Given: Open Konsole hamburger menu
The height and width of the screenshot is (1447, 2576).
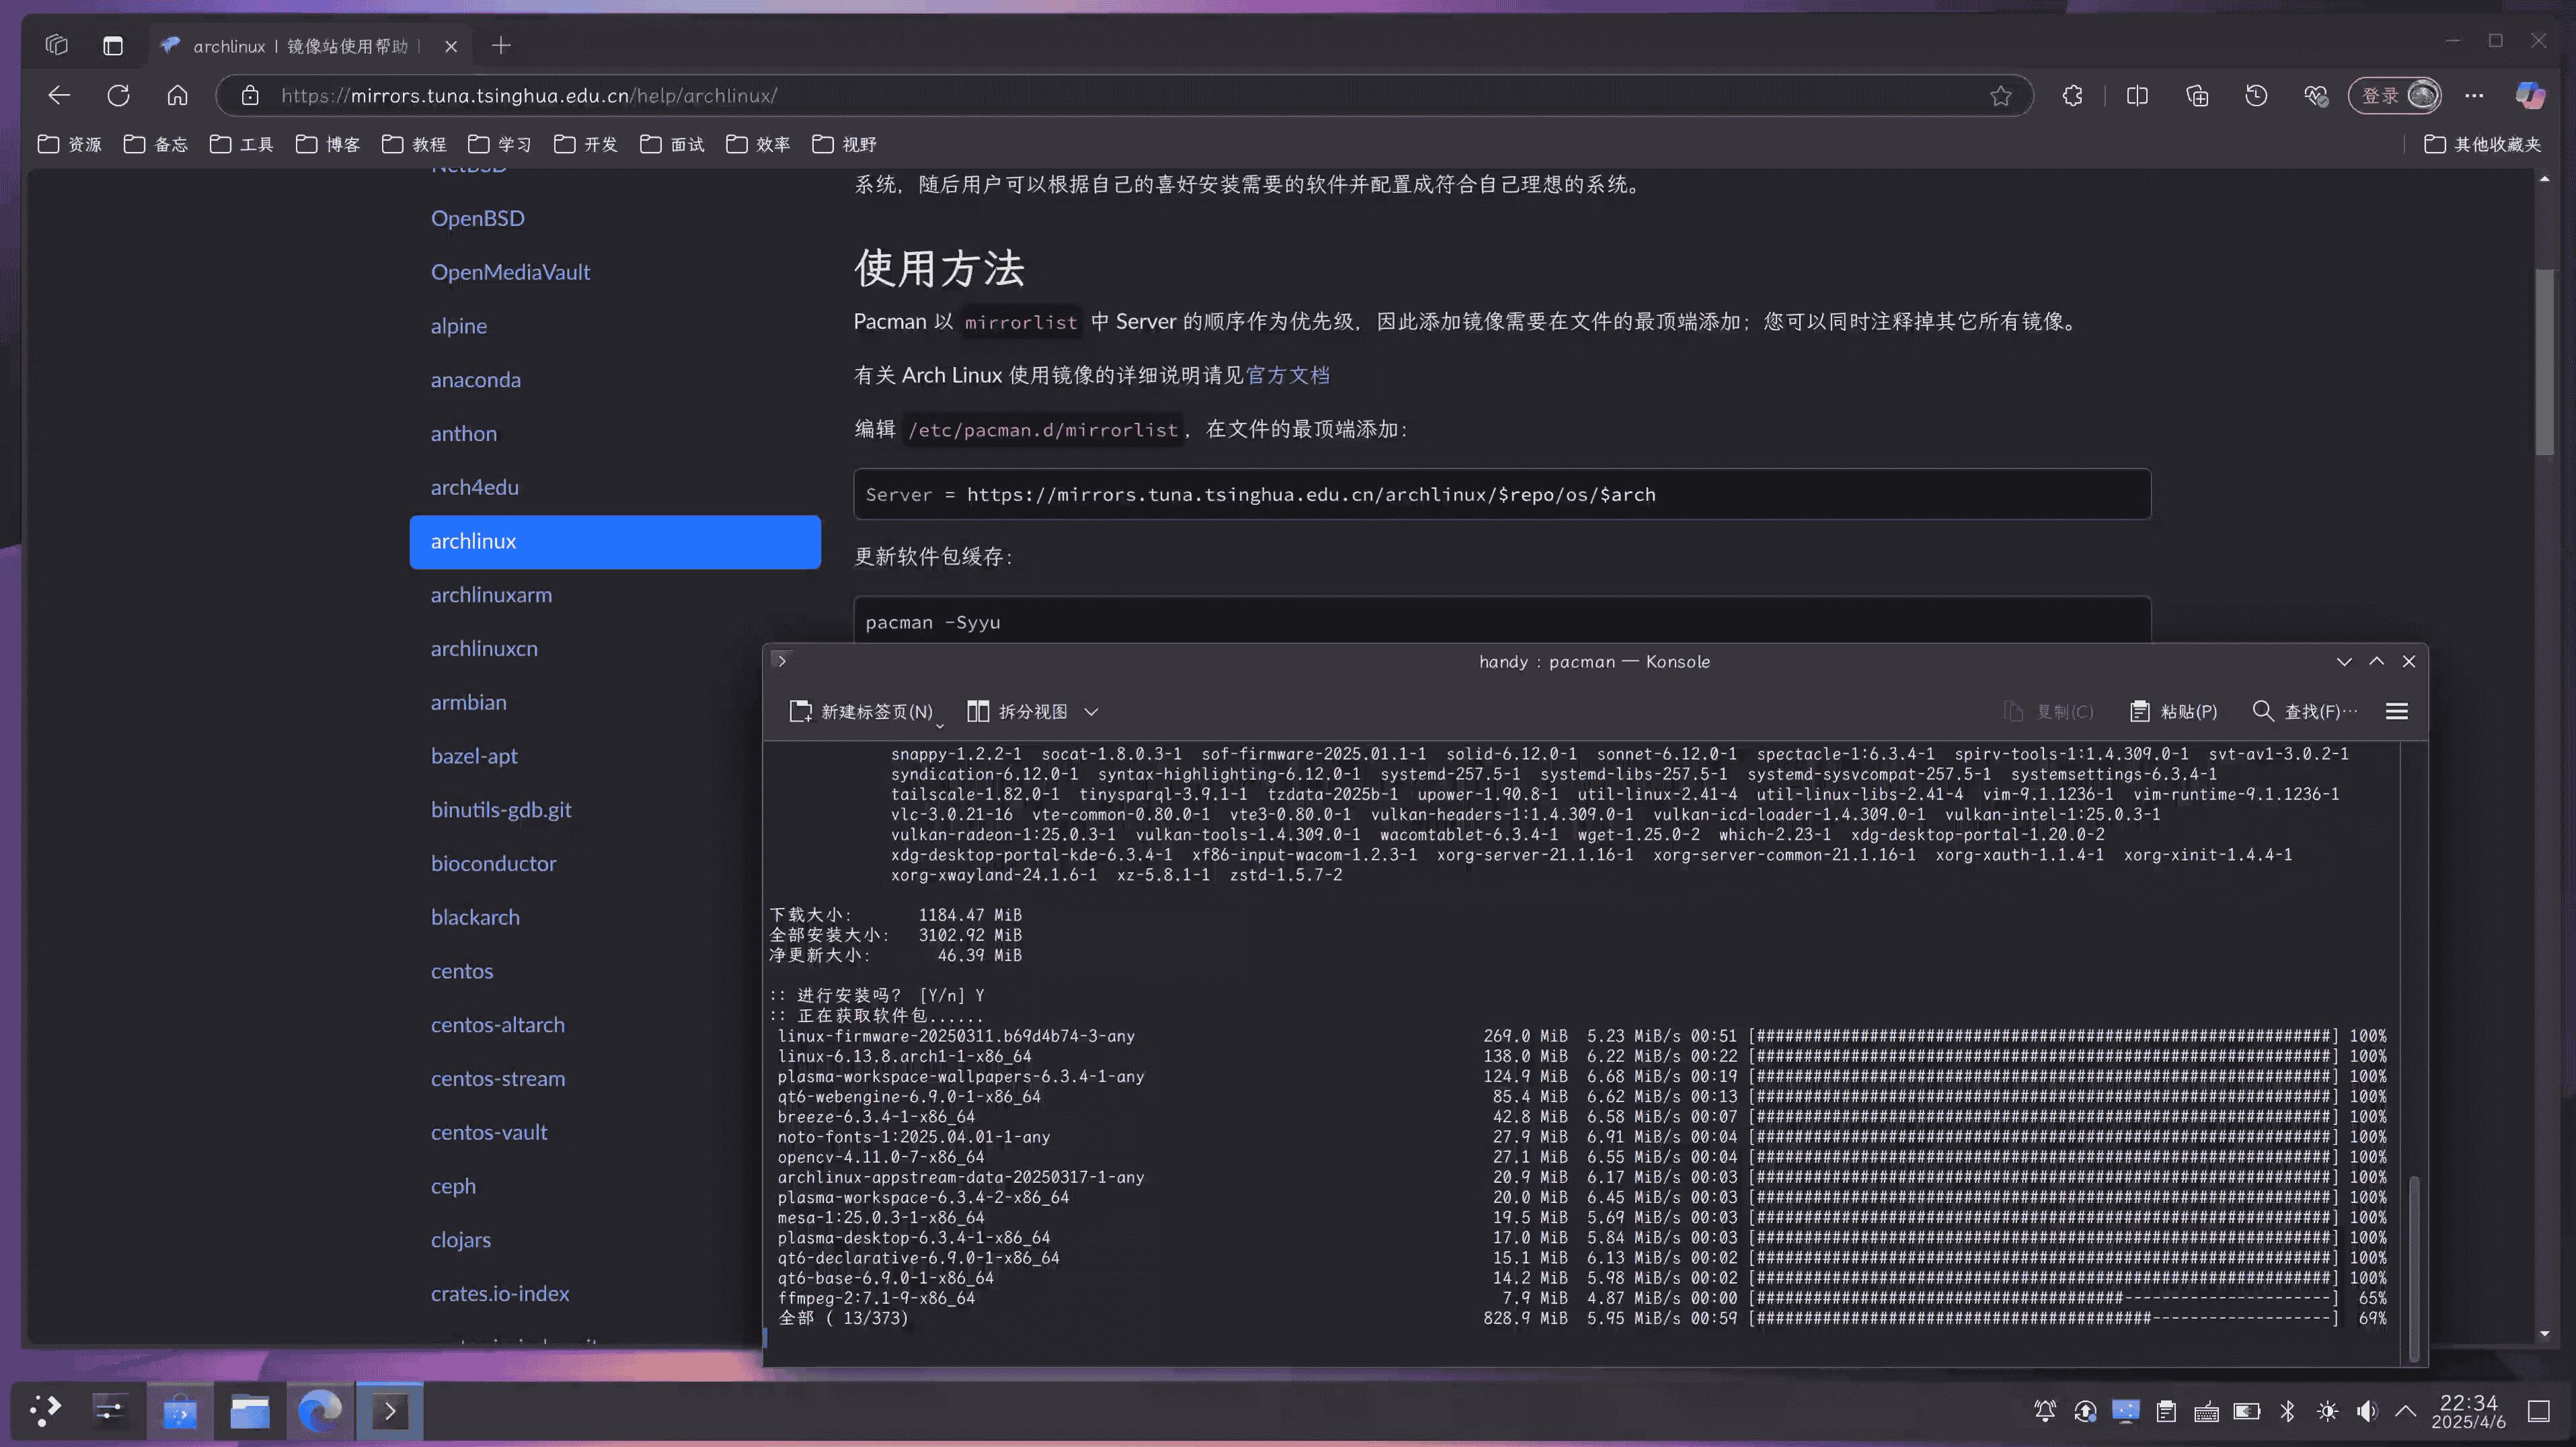Looking at the screenshot, I should click(x=2397, y=711).
